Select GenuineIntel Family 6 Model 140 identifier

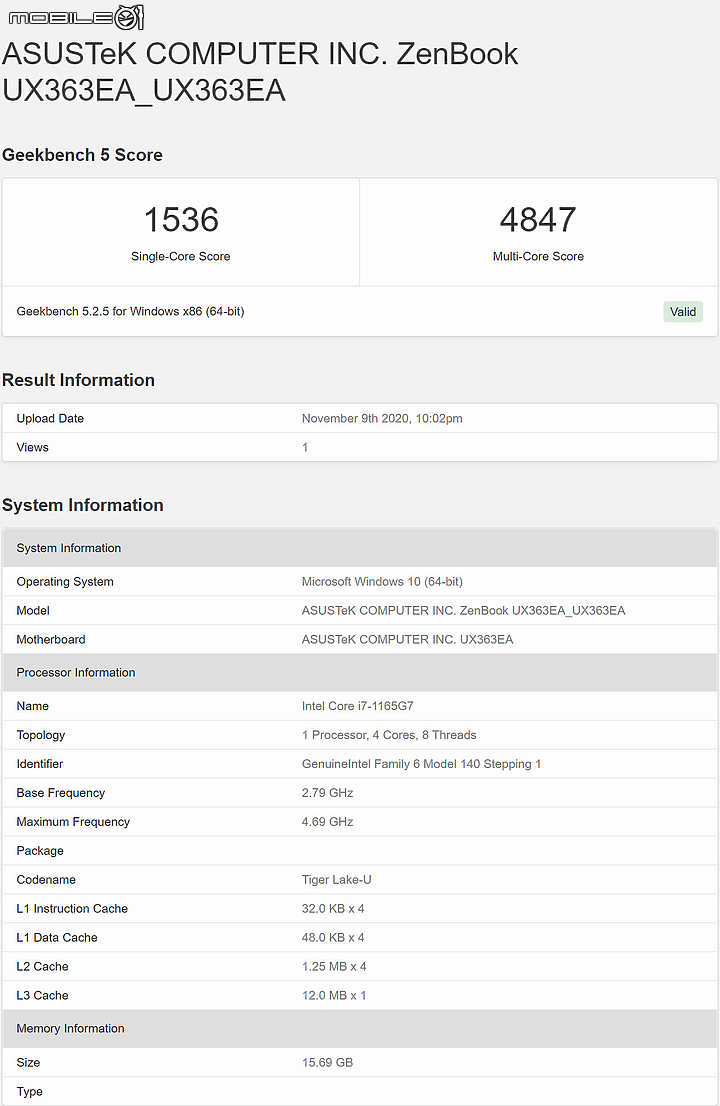(422, 764)
